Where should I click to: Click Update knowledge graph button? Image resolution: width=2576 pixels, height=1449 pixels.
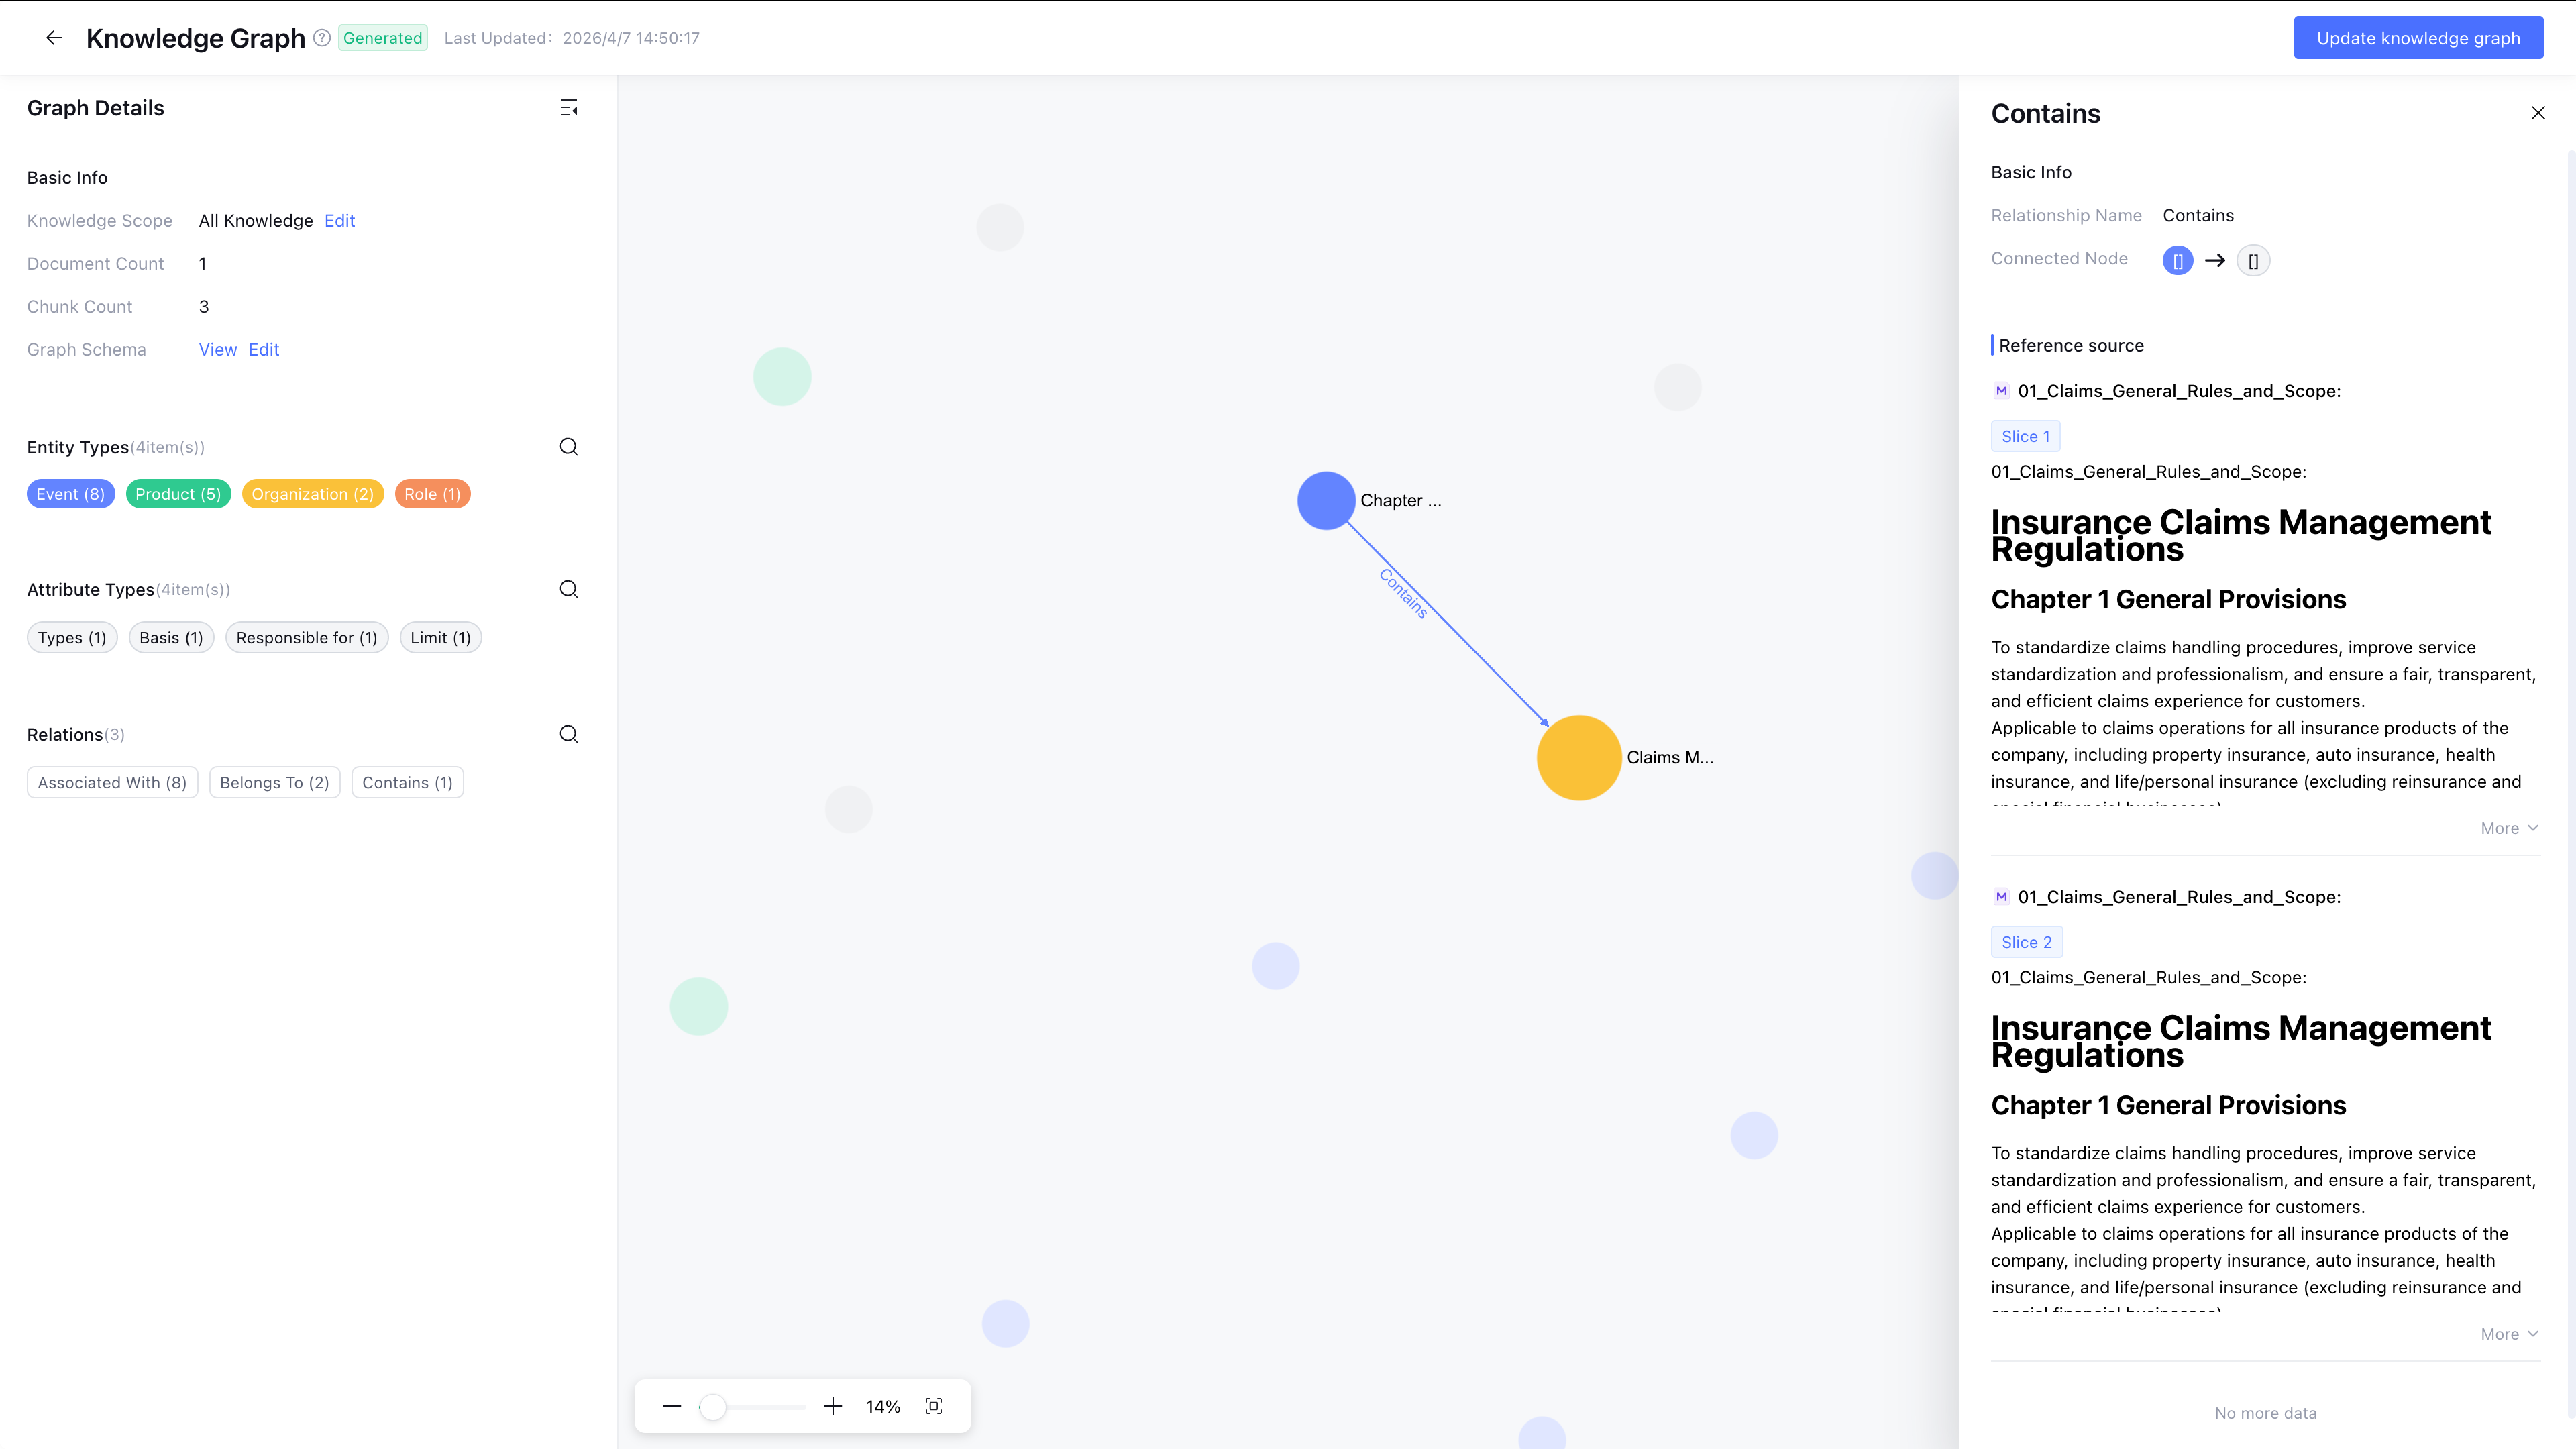pos(2418,38)
